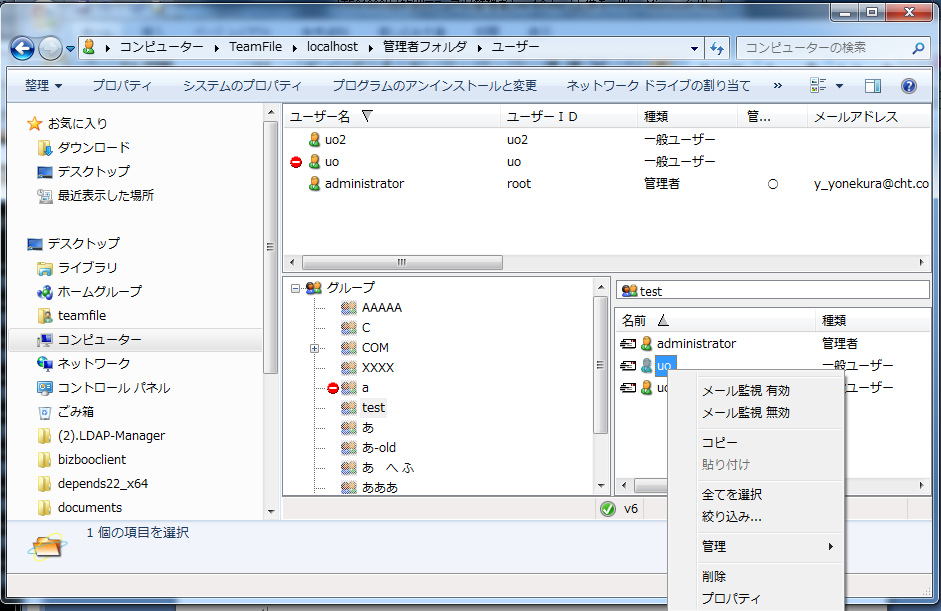Screen dimensions: 941x611
Task: Toggle the preview pane icon in toolbar
Action: [x=873, y=86]
